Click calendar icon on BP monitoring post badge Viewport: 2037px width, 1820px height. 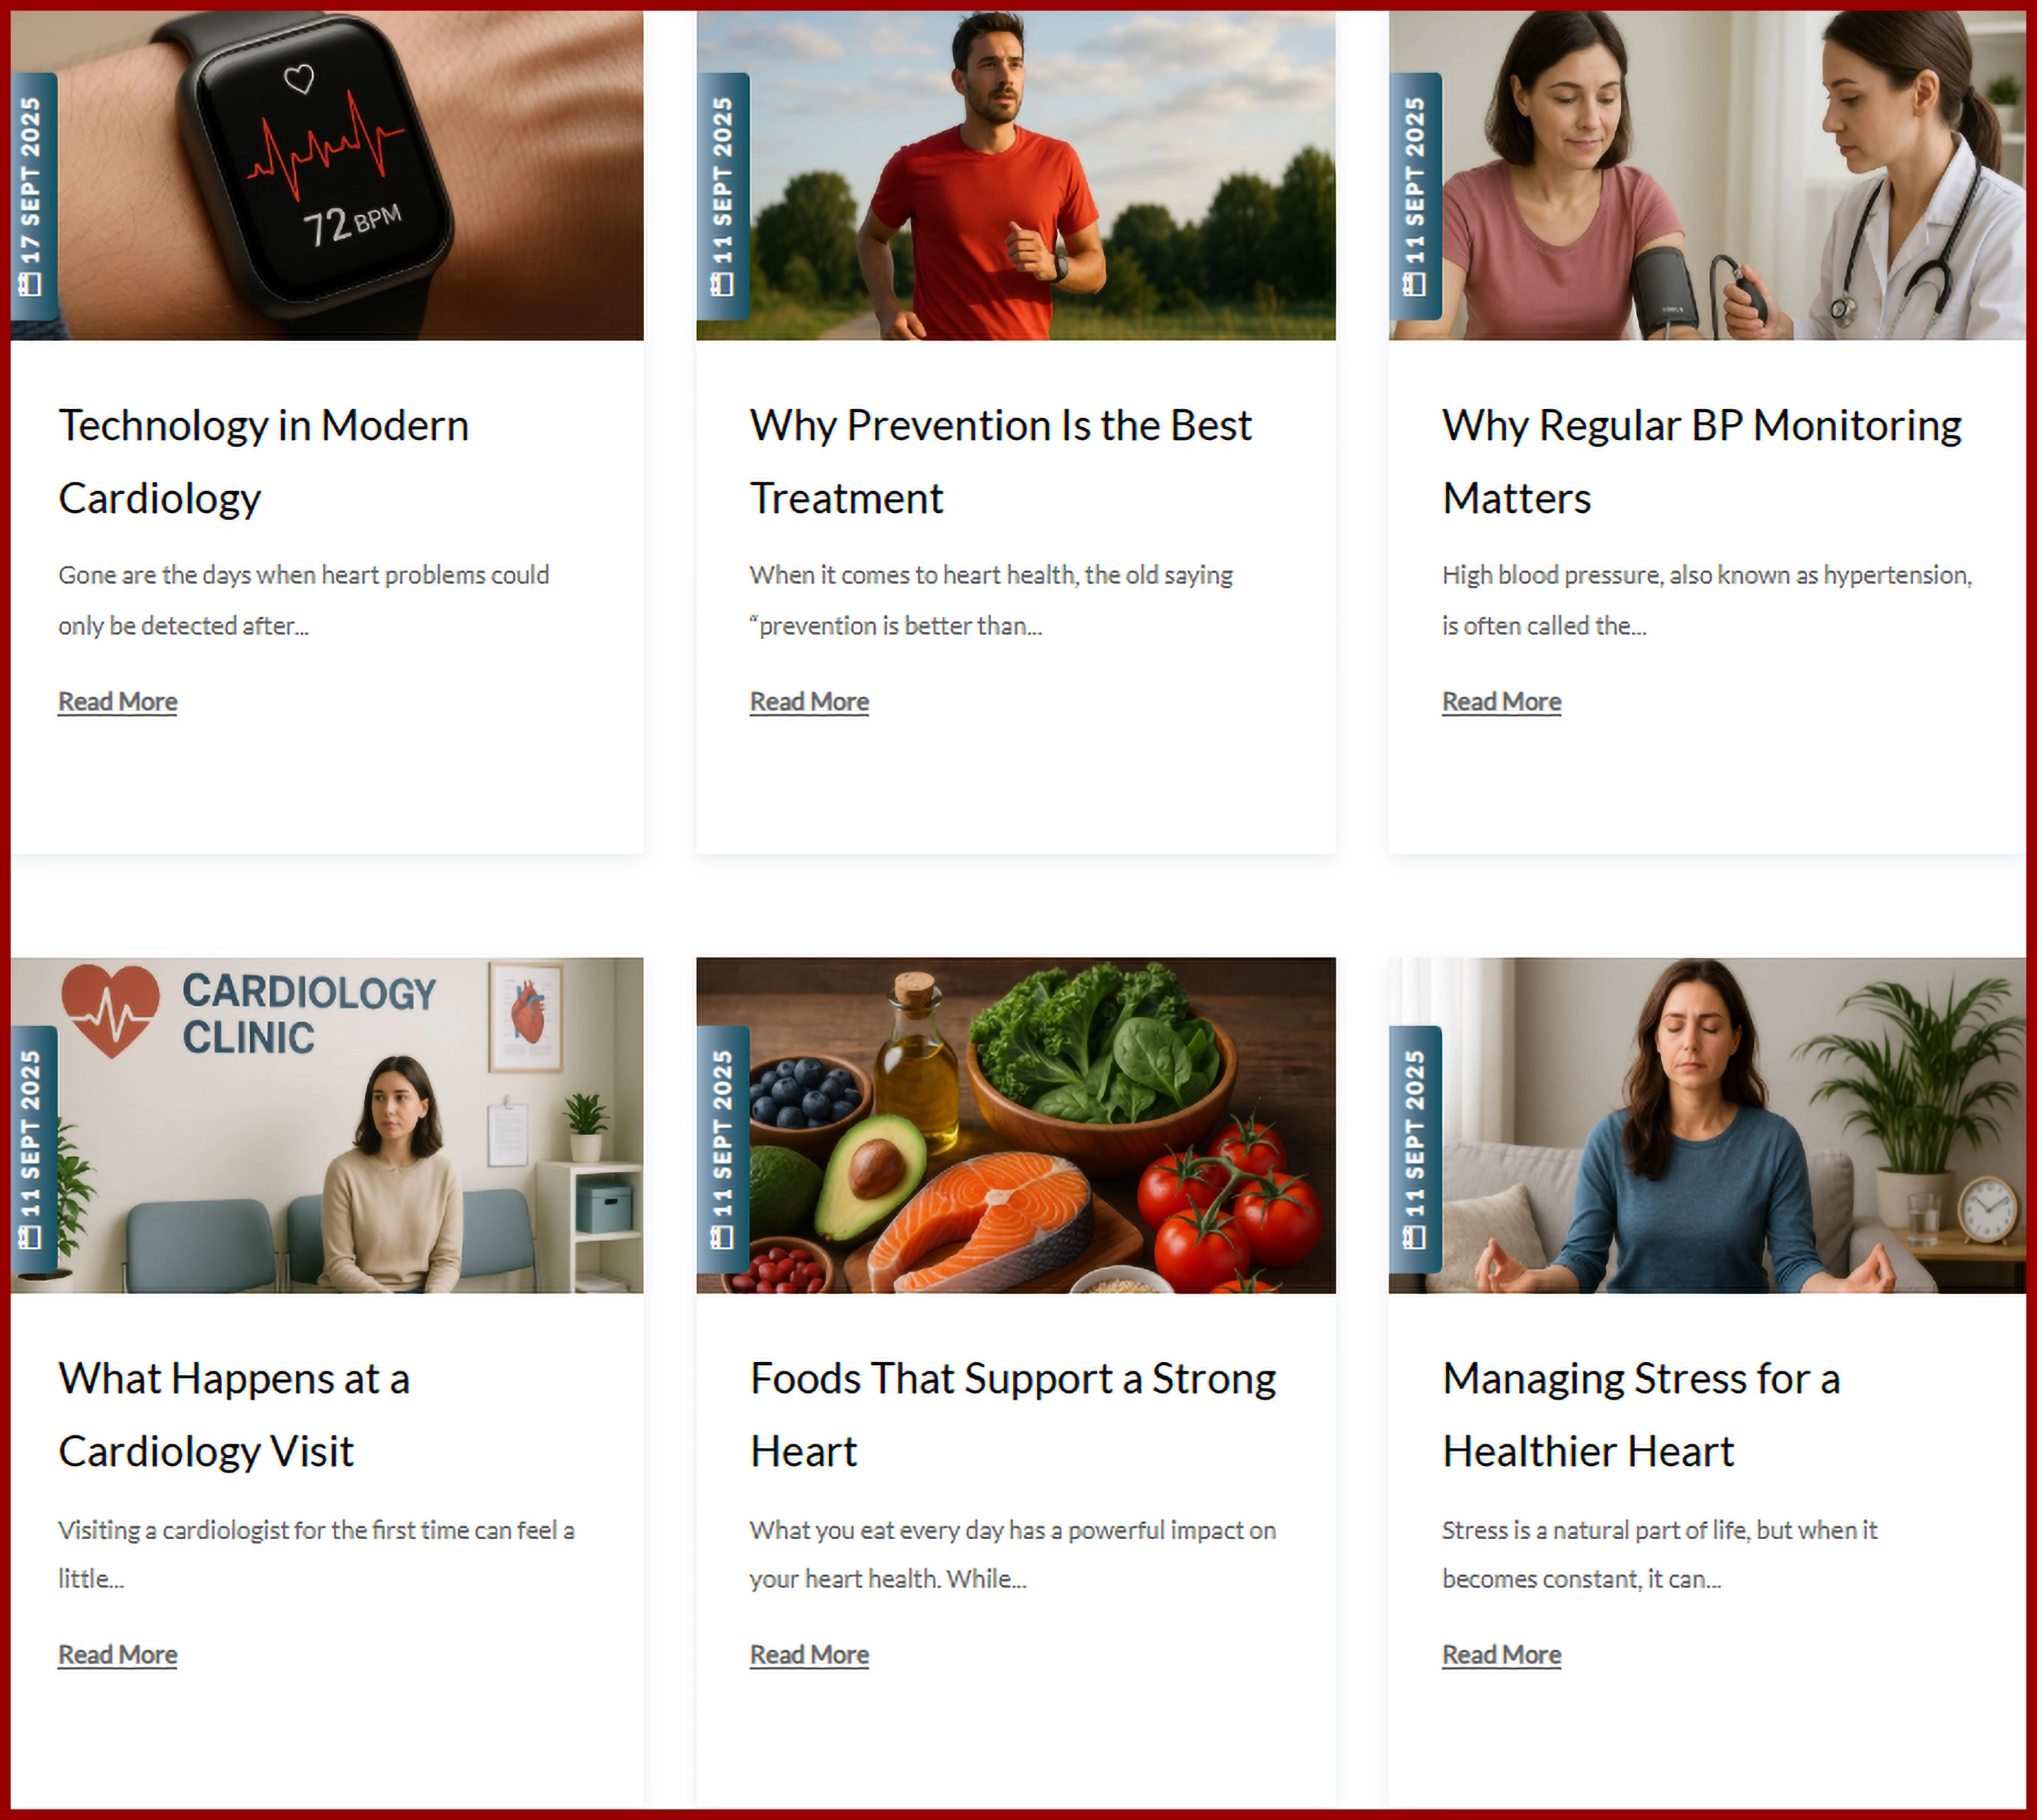pyautogui.click(x=1414, y=285)
